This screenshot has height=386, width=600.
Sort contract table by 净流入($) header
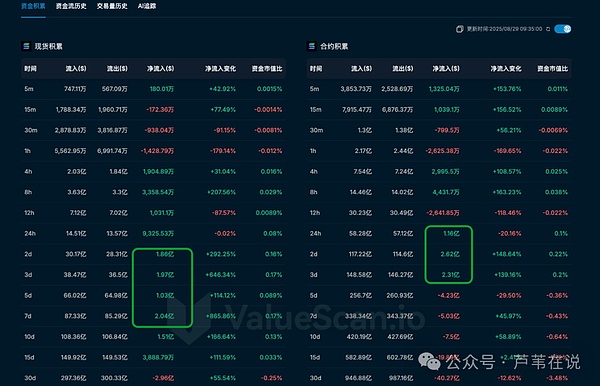pyautogui.click(x=446, y=68)
